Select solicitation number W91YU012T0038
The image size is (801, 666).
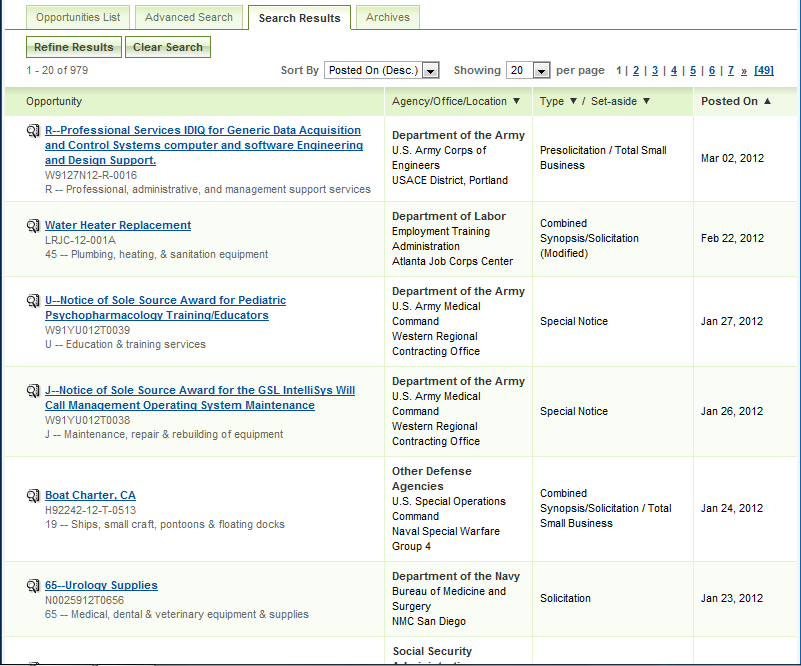click(87, 420)
